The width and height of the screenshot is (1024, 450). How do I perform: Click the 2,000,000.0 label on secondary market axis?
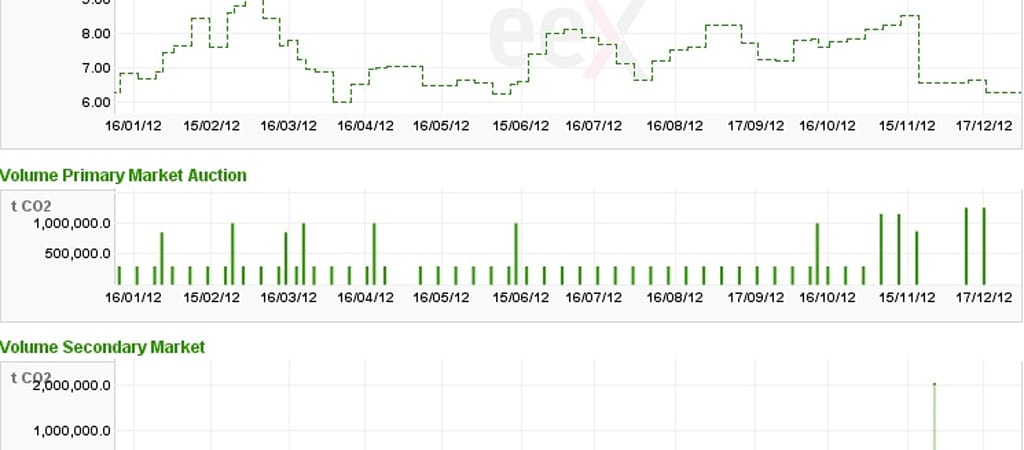coord(72,386)
